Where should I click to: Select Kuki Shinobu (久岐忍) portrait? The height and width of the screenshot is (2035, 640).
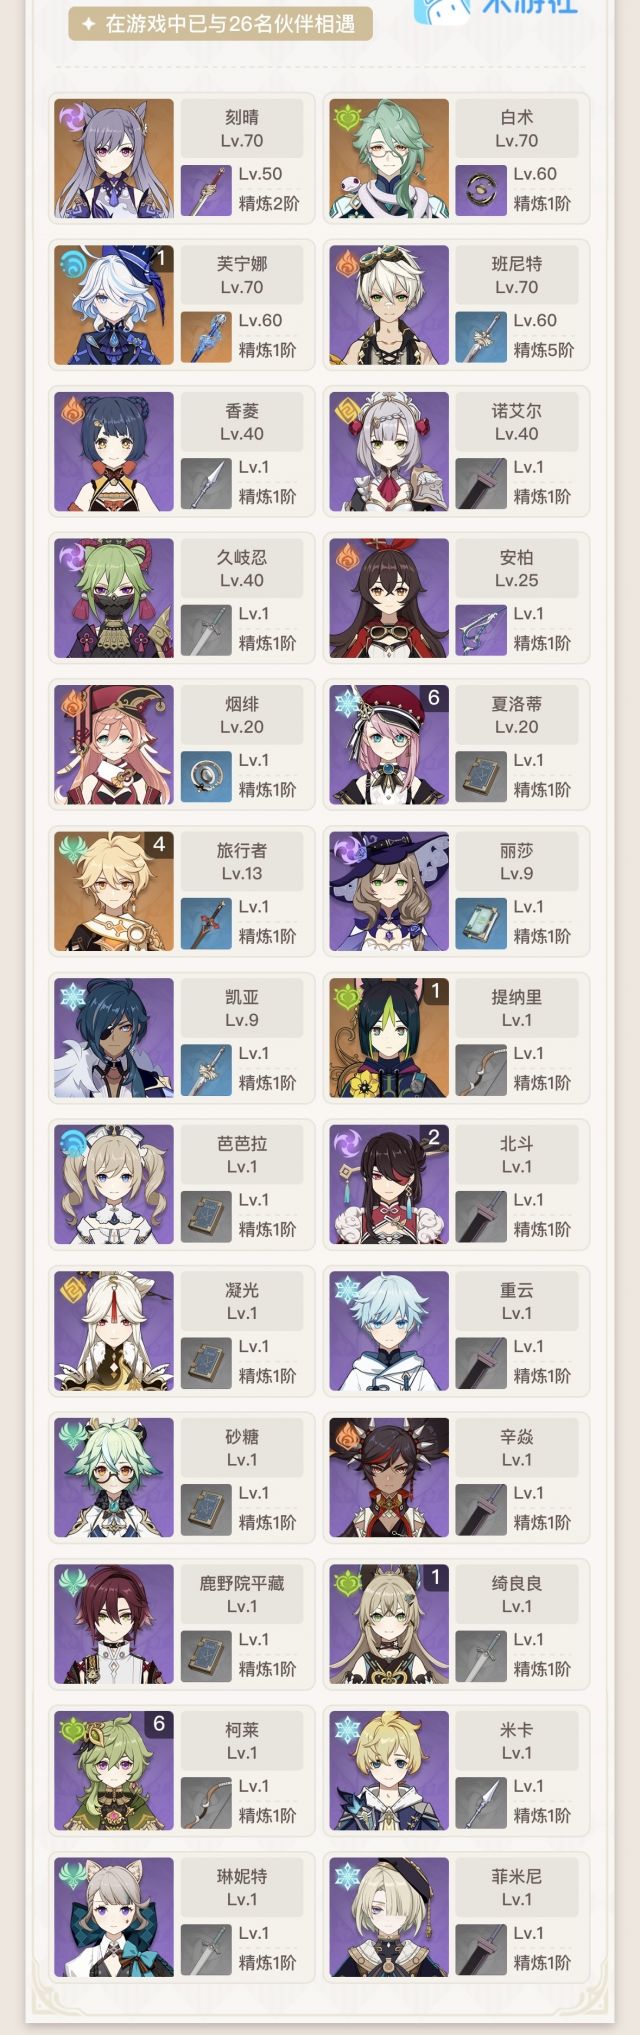[114, 598]
